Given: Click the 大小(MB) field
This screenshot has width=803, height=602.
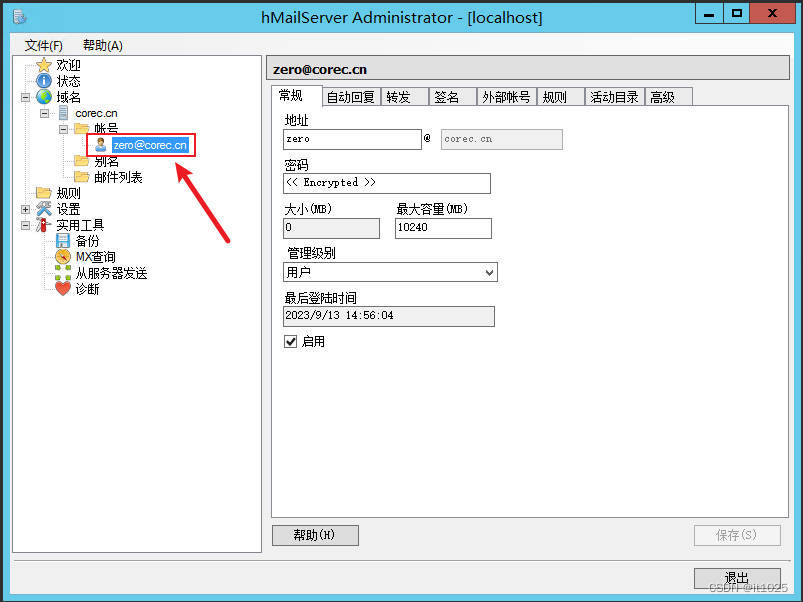Looking at the screenshot, I should pyautogui.click(x=331, y=228).
